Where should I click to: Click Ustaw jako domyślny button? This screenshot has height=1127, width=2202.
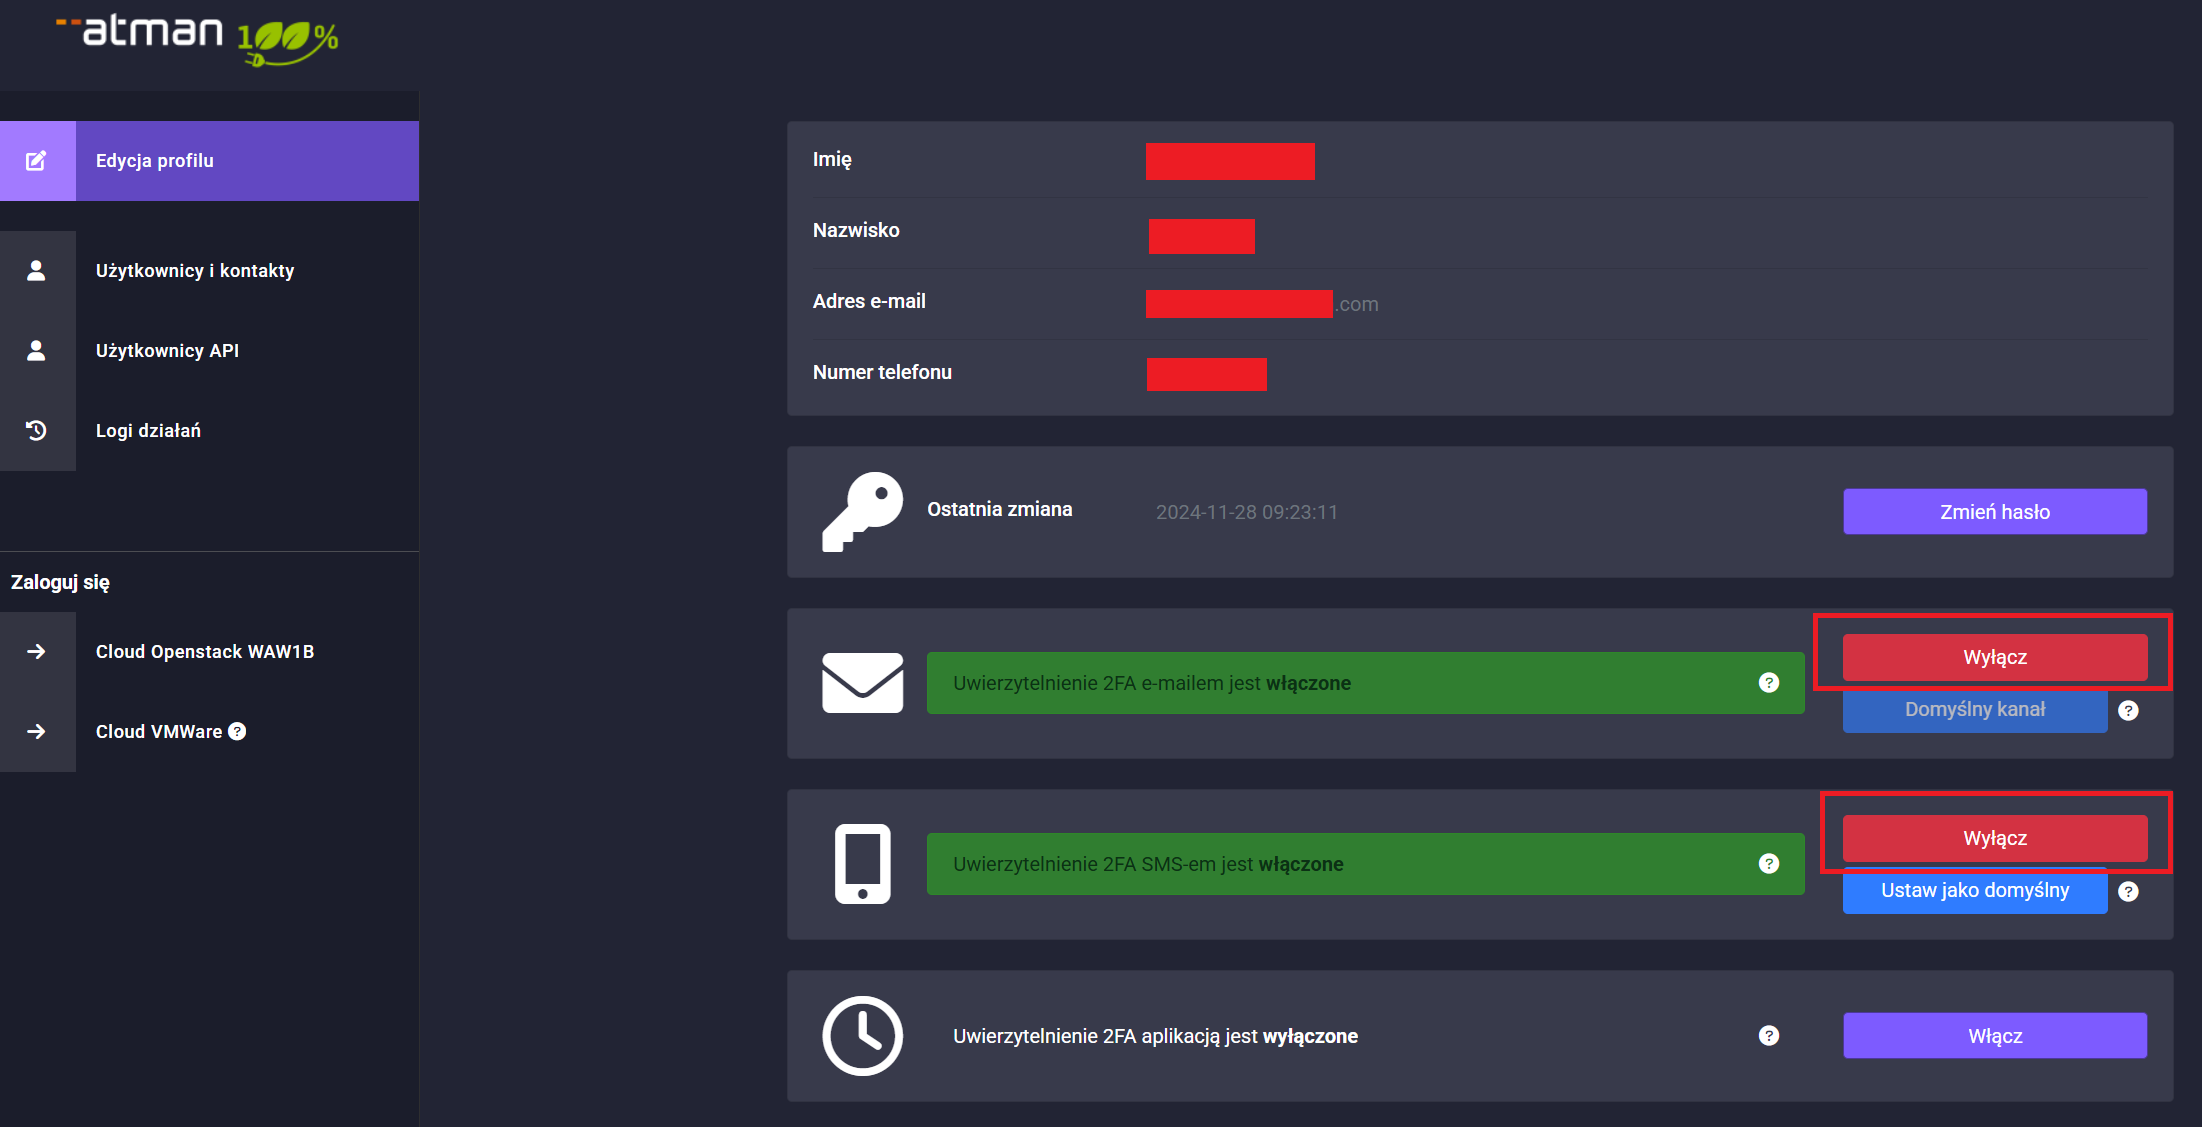(x=1974, y=892)
